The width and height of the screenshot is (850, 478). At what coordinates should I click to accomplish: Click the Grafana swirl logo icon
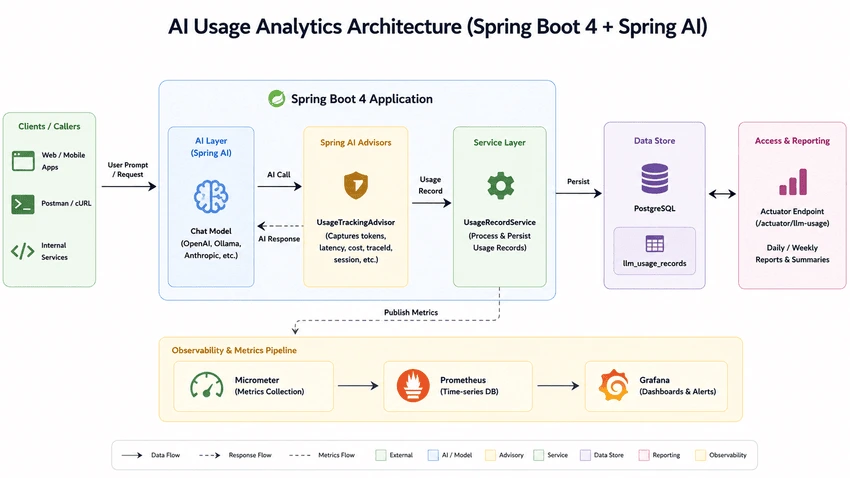614,385
